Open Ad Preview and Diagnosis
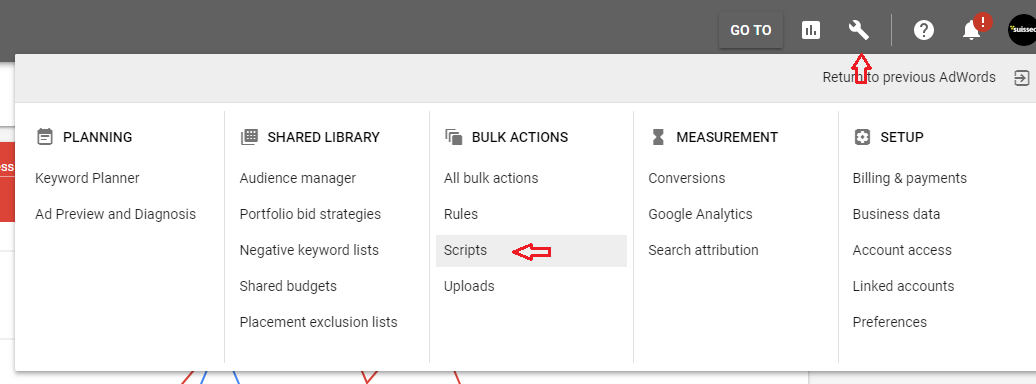Image resolution: width=1036 pixels, height=384 pixels. coord(116,214)
